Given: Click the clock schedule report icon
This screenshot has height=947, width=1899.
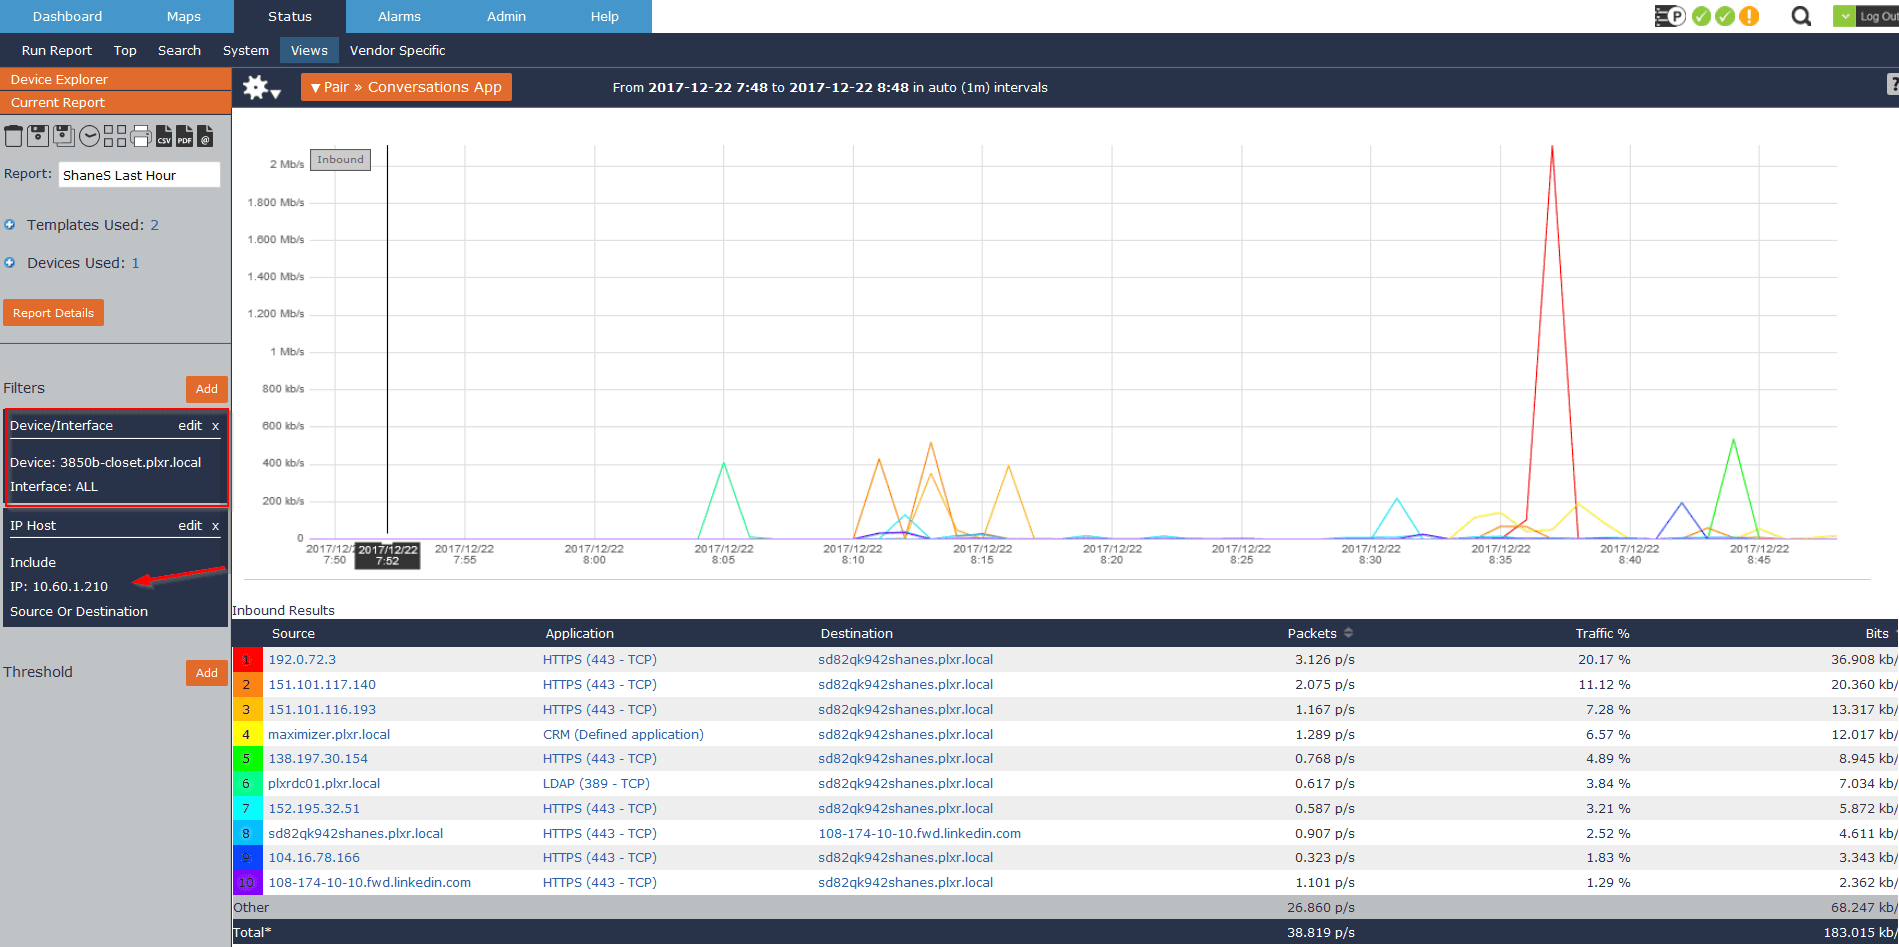Looking at the screenshot, I should coord(90,136).
